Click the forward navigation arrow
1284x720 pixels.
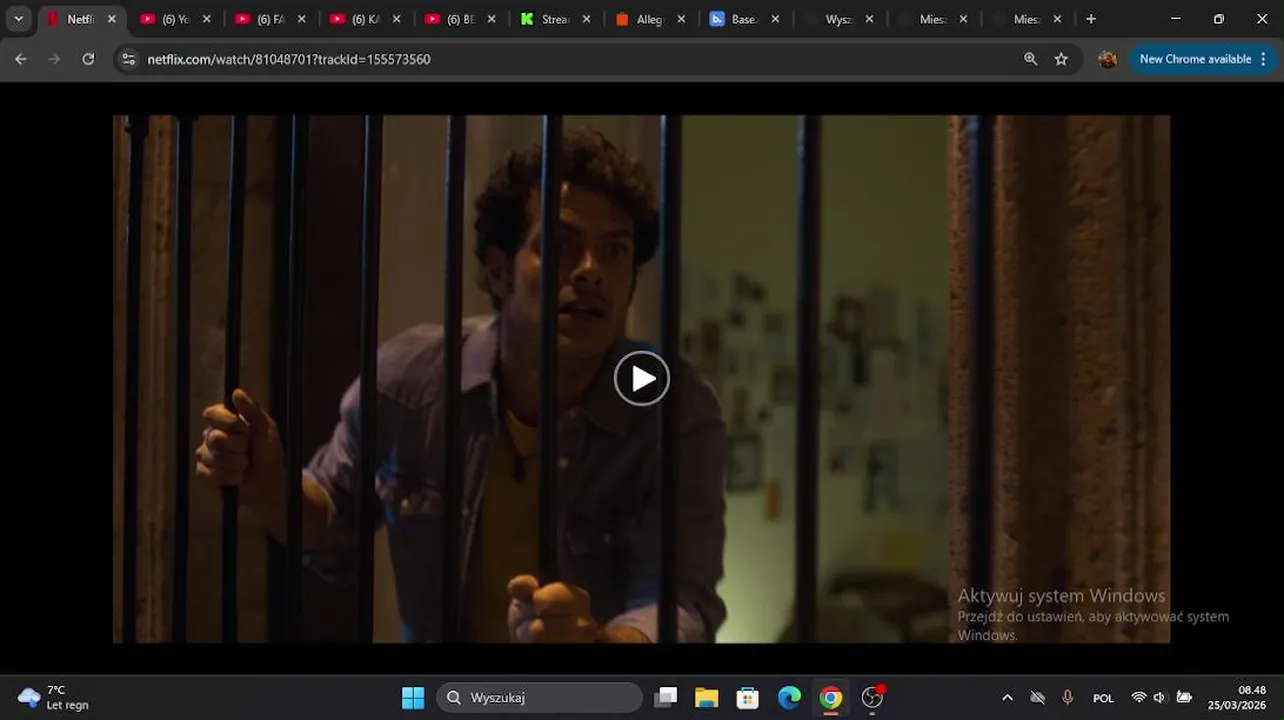click(x=54, y=59)
